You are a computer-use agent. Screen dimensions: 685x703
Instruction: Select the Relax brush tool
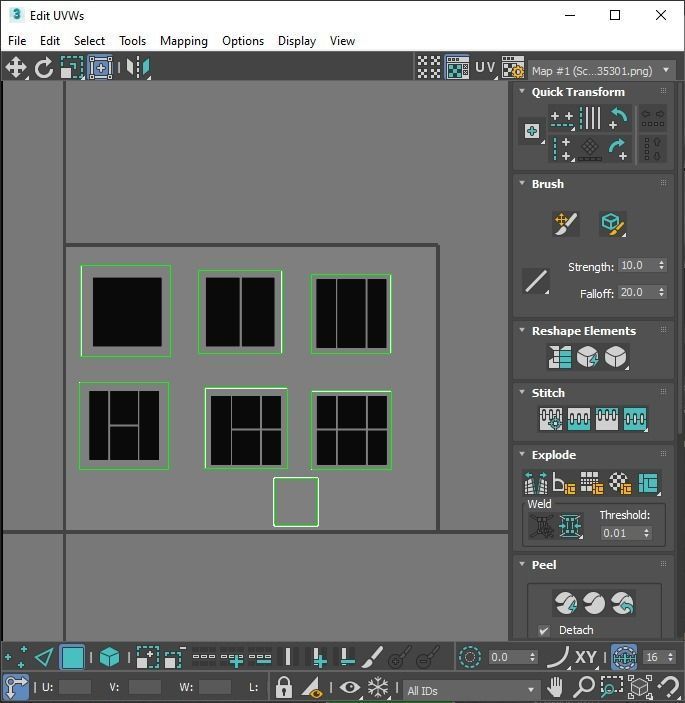[x=613, y=223]
